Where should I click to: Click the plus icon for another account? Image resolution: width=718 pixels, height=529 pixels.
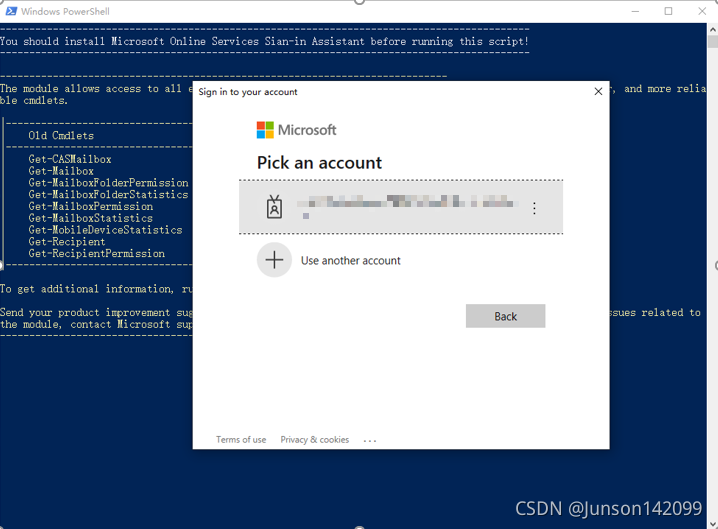point(274,260)
